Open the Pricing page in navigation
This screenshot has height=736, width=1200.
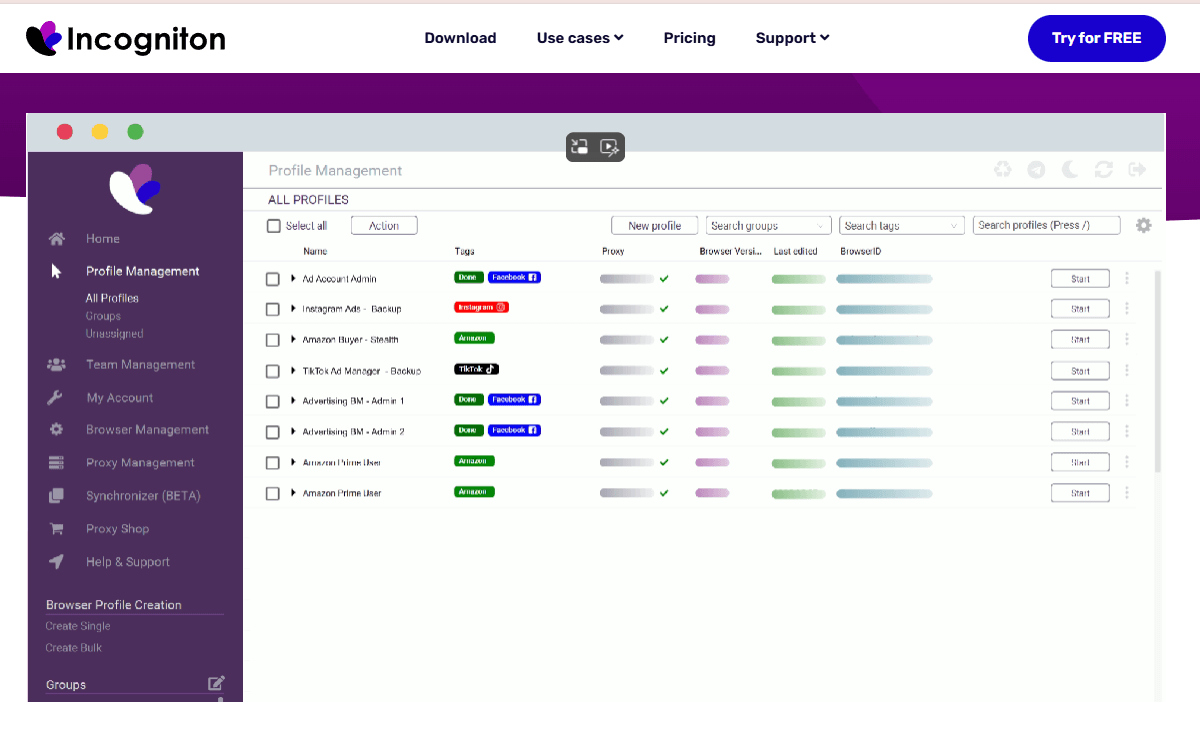(x=689, y=38)
